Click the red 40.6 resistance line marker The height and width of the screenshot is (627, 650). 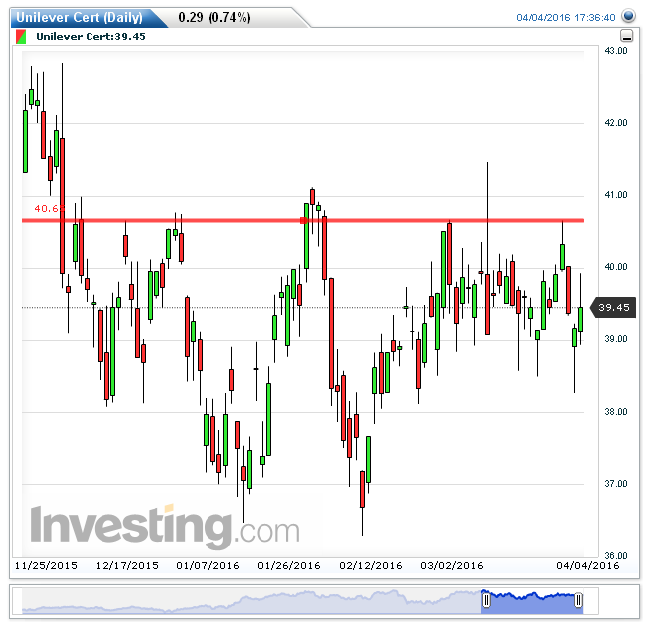click(303, 220)
